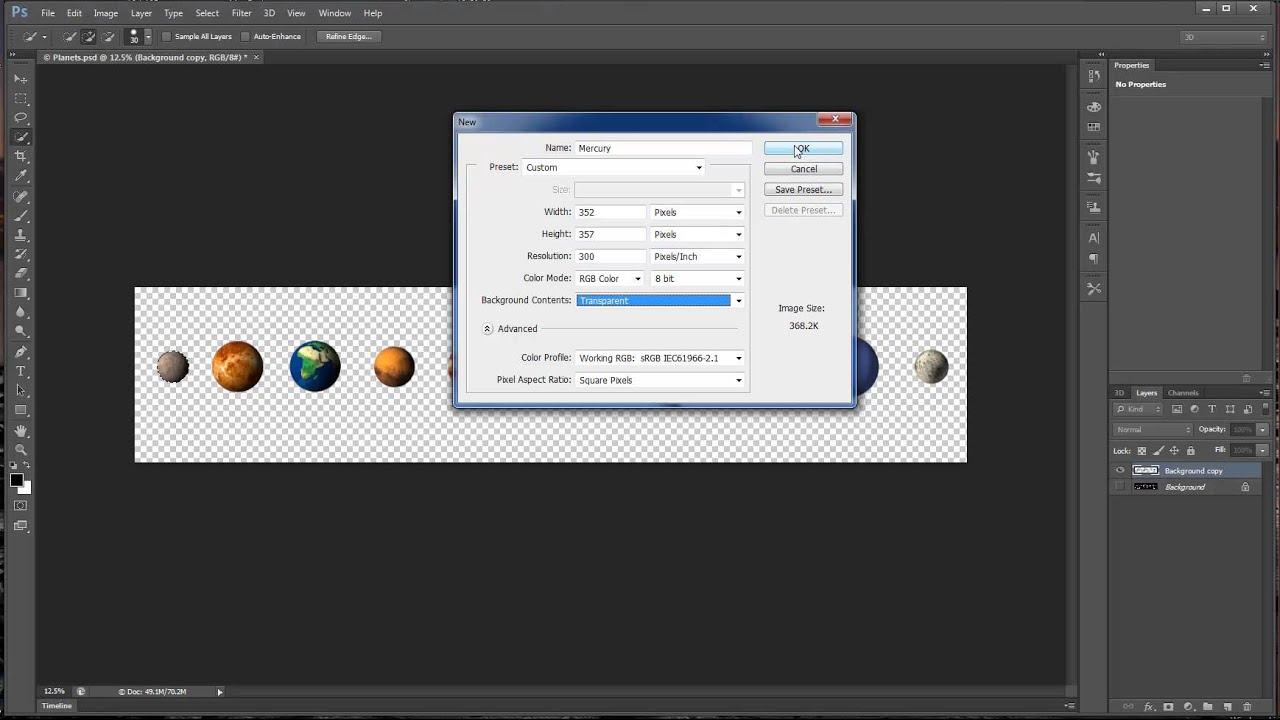Image resolution: width=1280 pixels, height=720 pixels.
Task: Toggle lock all in Layers panel
Action: click(1190, 451)
